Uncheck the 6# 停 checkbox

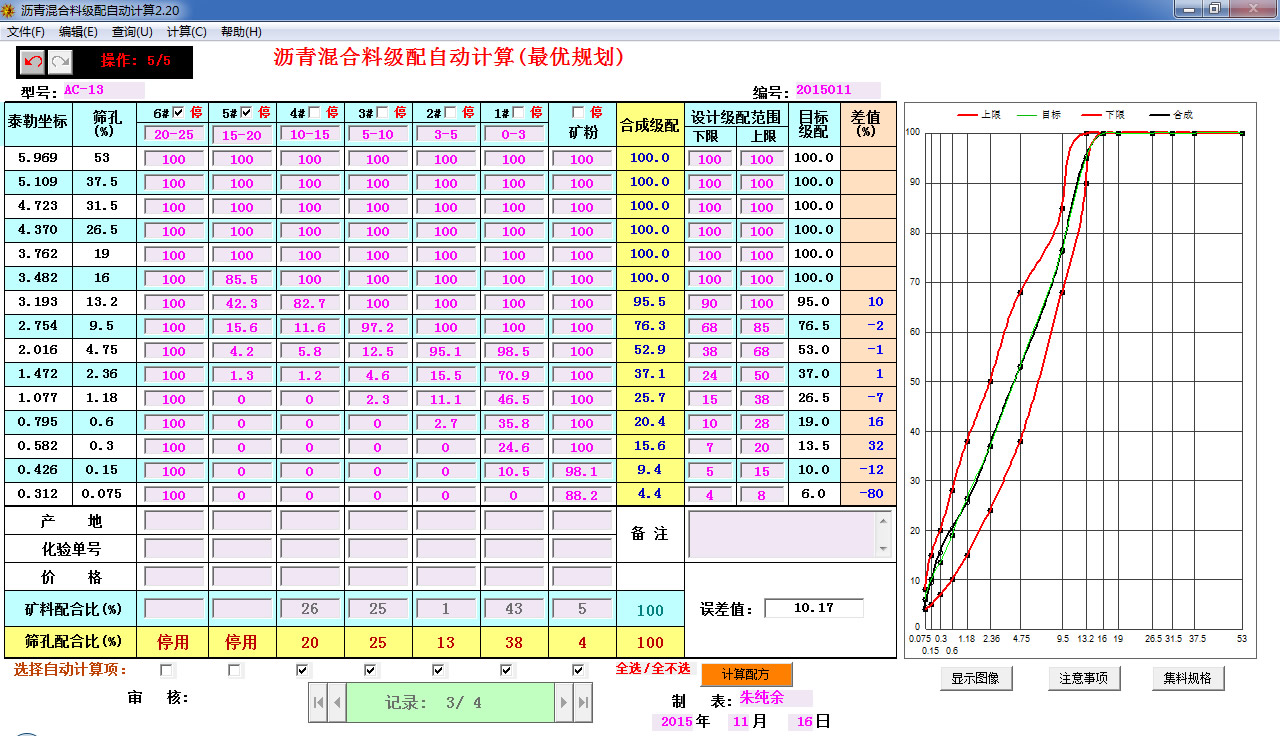tap(178, 112)
